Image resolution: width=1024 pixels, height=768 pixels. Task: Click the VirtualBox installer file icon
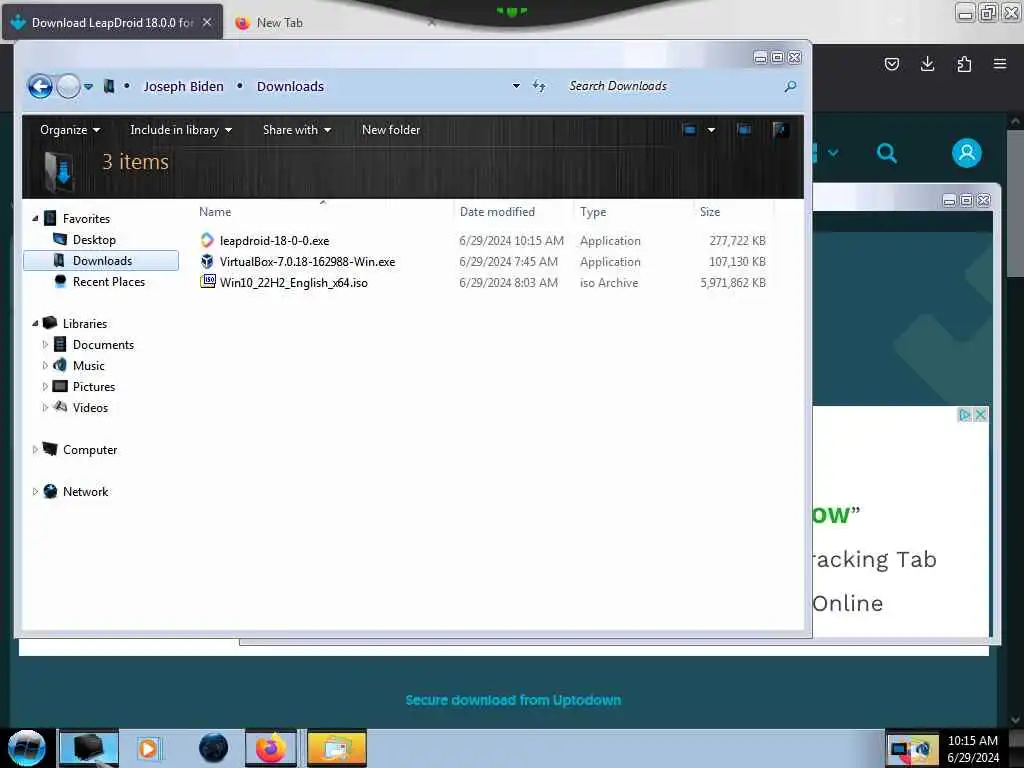point(207,261)
